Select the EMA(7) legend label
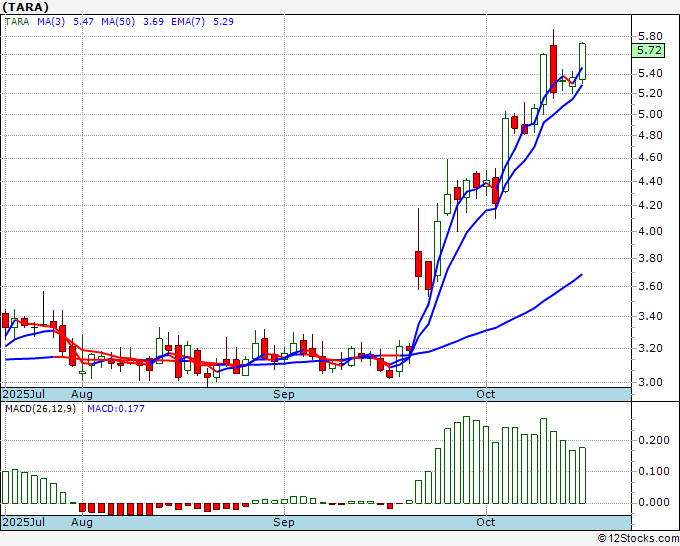The width and height of the screenshot is (680, 546). coord(188,21)
